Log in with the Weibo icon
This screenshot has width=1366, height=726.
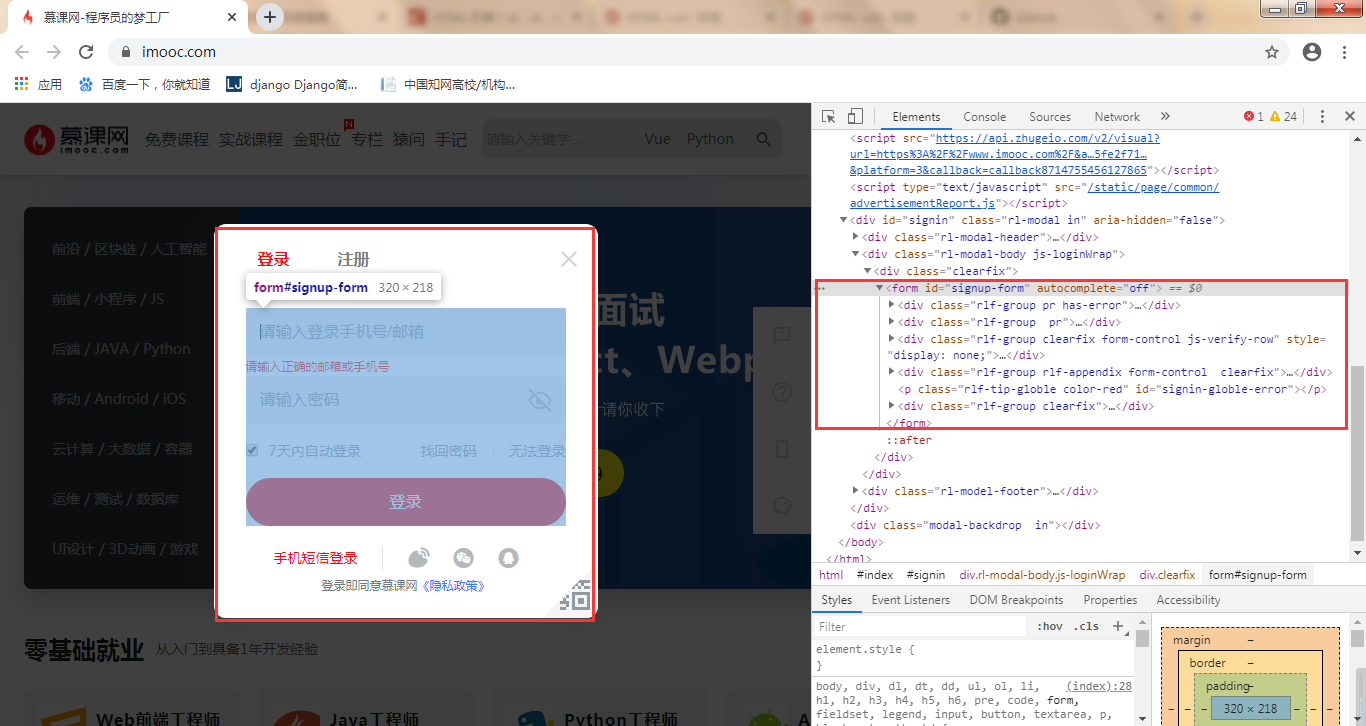(x=419, y=558)
